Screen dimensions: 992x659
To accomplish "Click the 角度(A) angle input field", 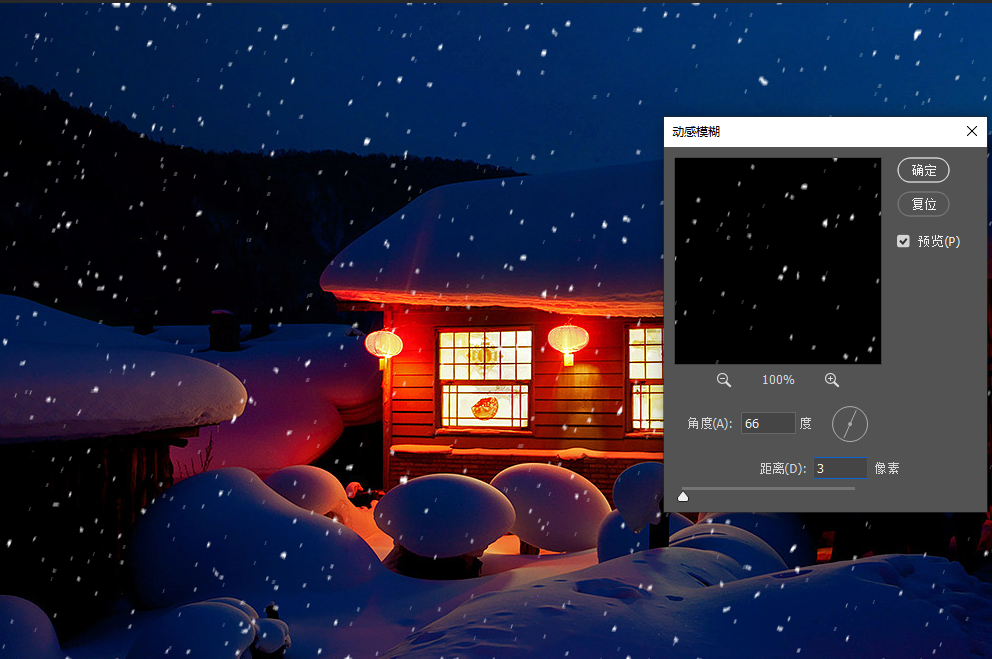I will click(768, 423).
